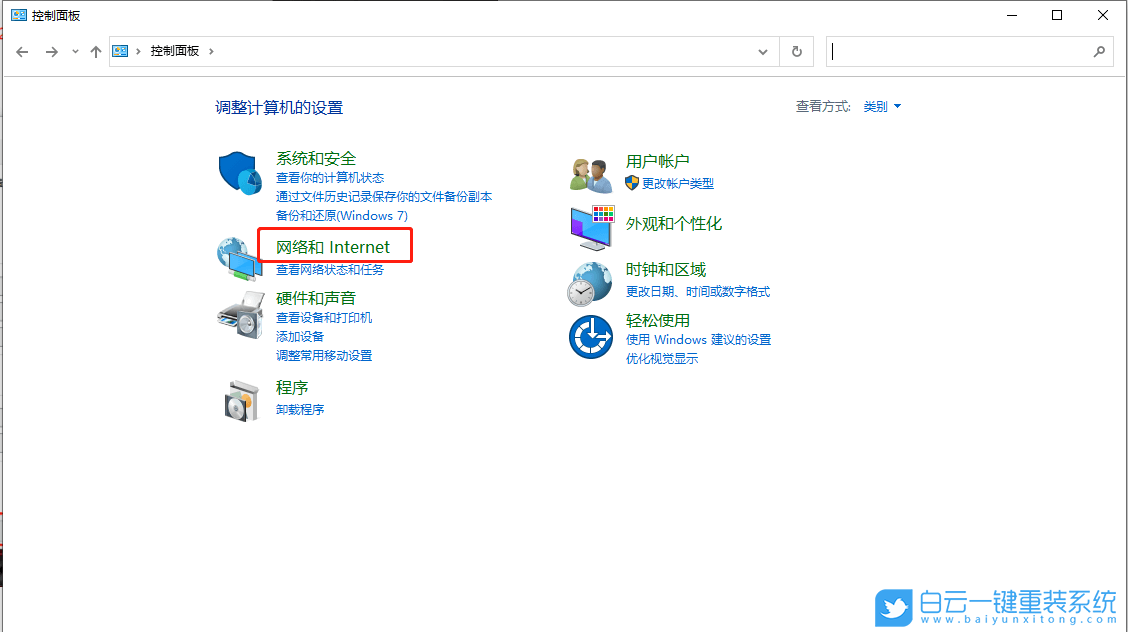Open 系统和安全 via its shield icon
The image size is (1128, 632).
click(x=239, y=171)
